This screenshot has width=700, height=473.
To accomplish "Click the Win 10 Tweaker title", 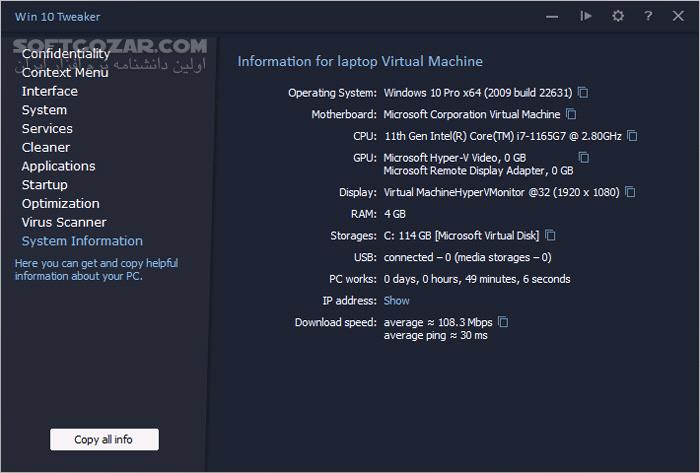I will [58, 17].
